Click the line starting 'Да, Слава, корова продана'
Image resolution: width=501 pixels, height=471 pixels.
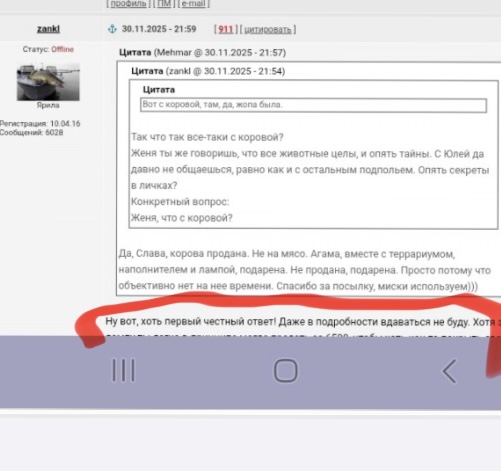[x=287, y=254]
